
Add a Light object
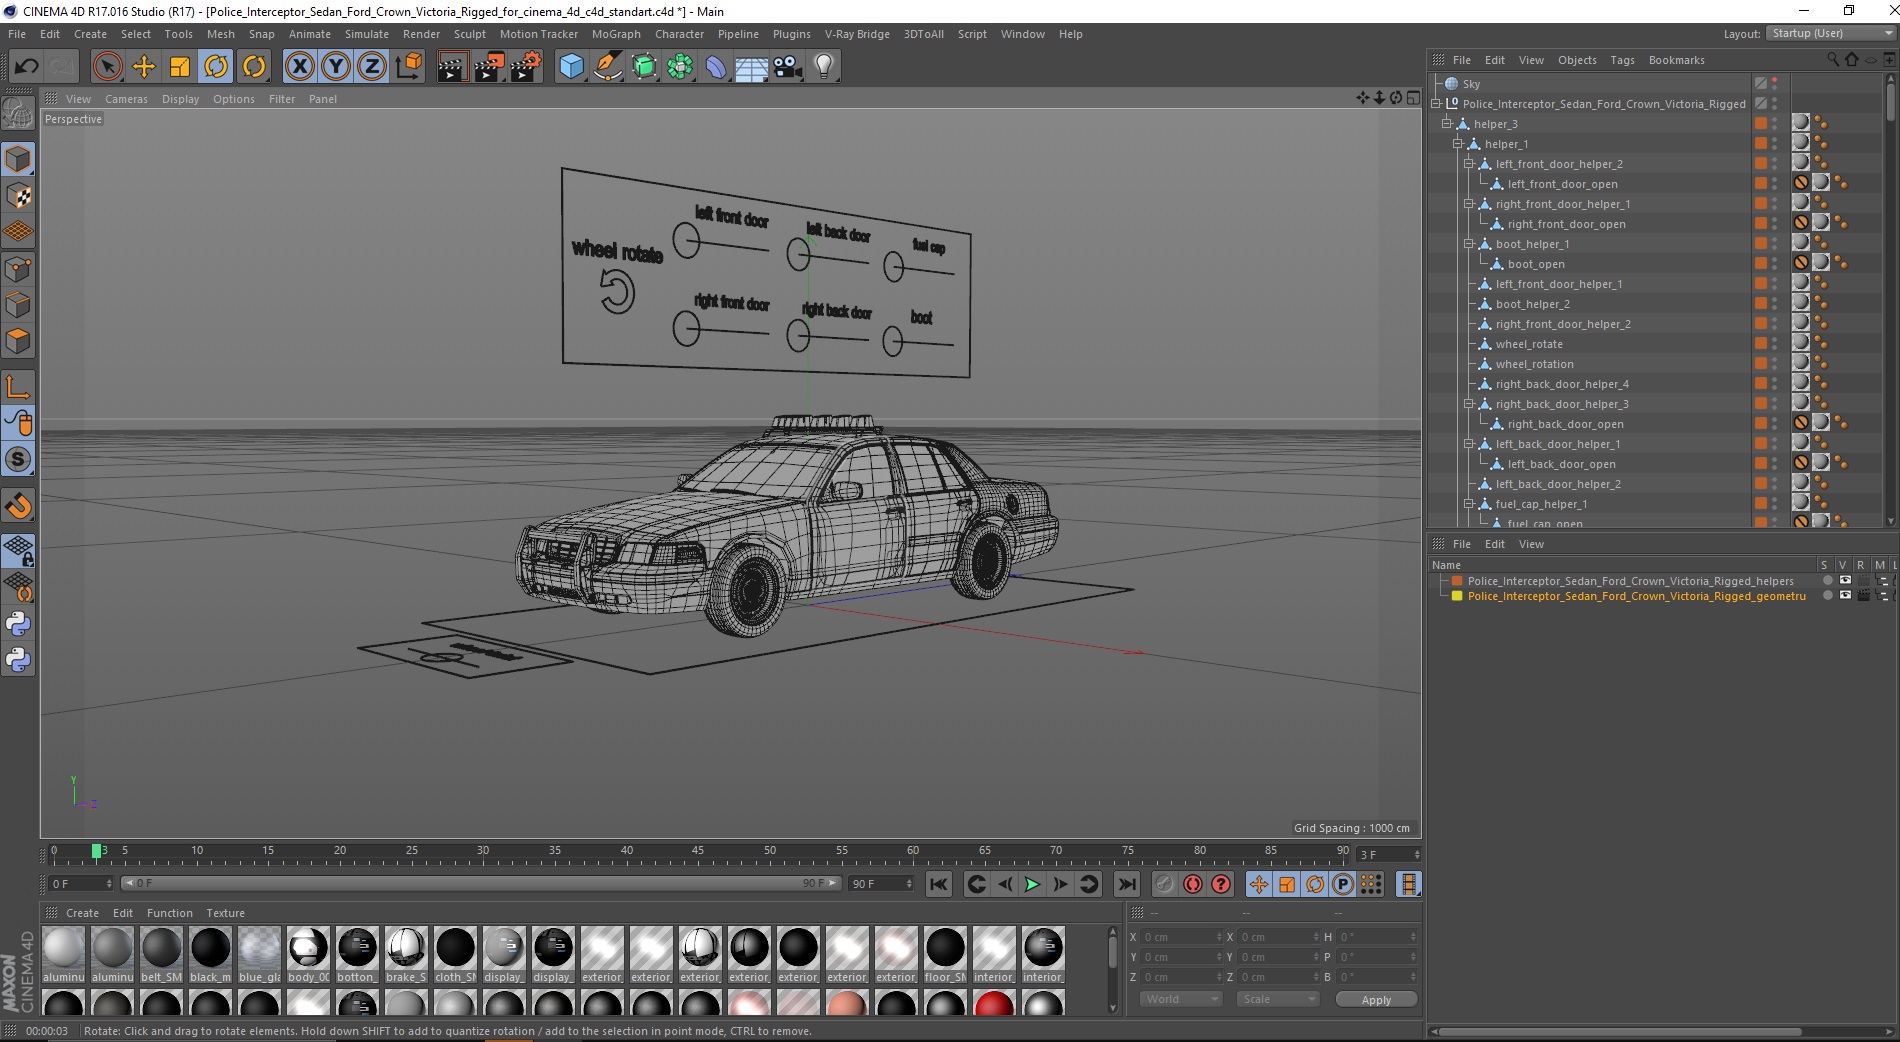[824, 66]
